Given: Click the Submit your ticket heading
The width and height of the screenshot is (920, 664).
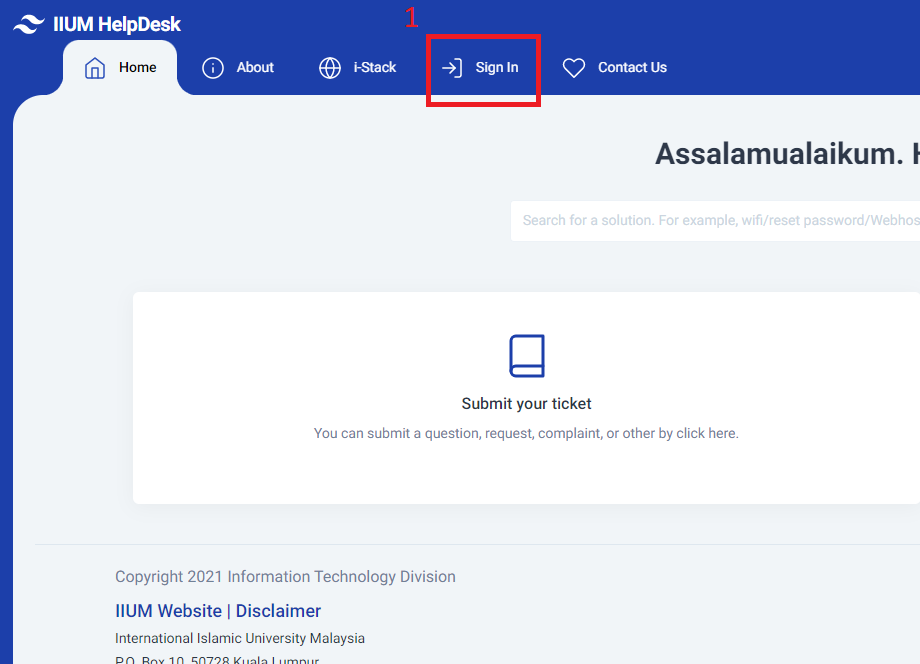Looking at the screenshot, I should coord(527,404).
